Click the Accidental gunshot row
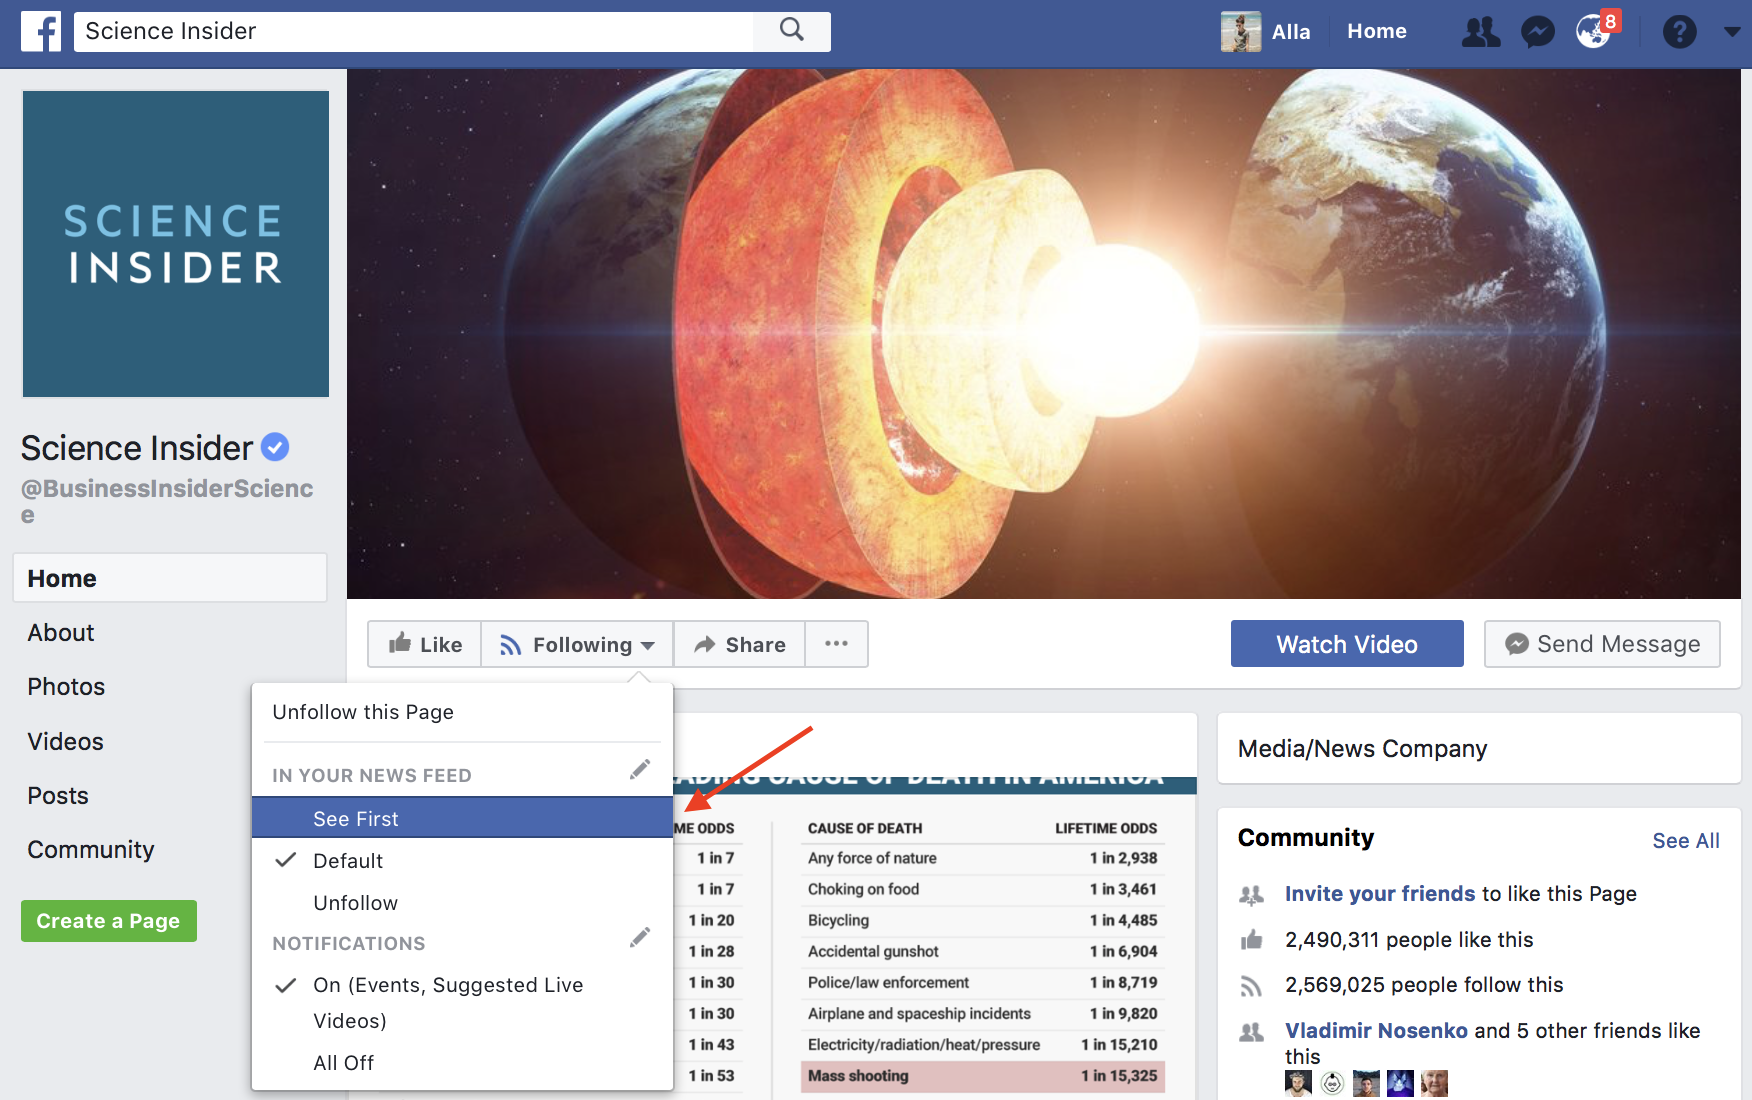 point(982,951)
